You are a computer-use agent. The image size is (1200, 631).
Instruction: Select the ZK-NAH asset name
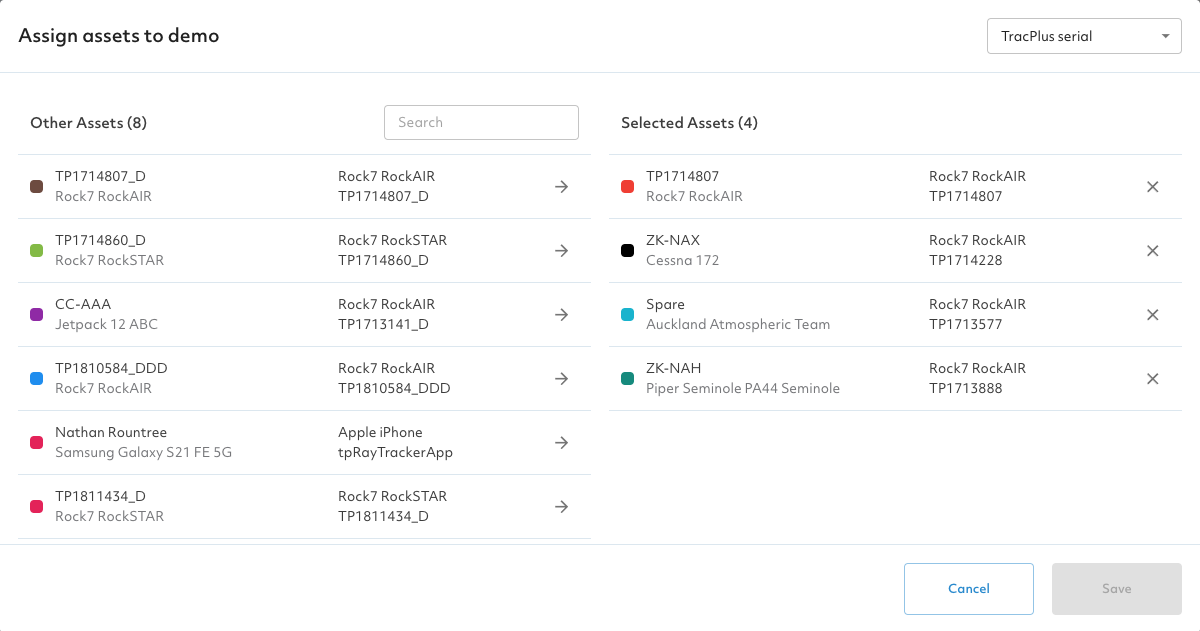[x=674, y=368]
